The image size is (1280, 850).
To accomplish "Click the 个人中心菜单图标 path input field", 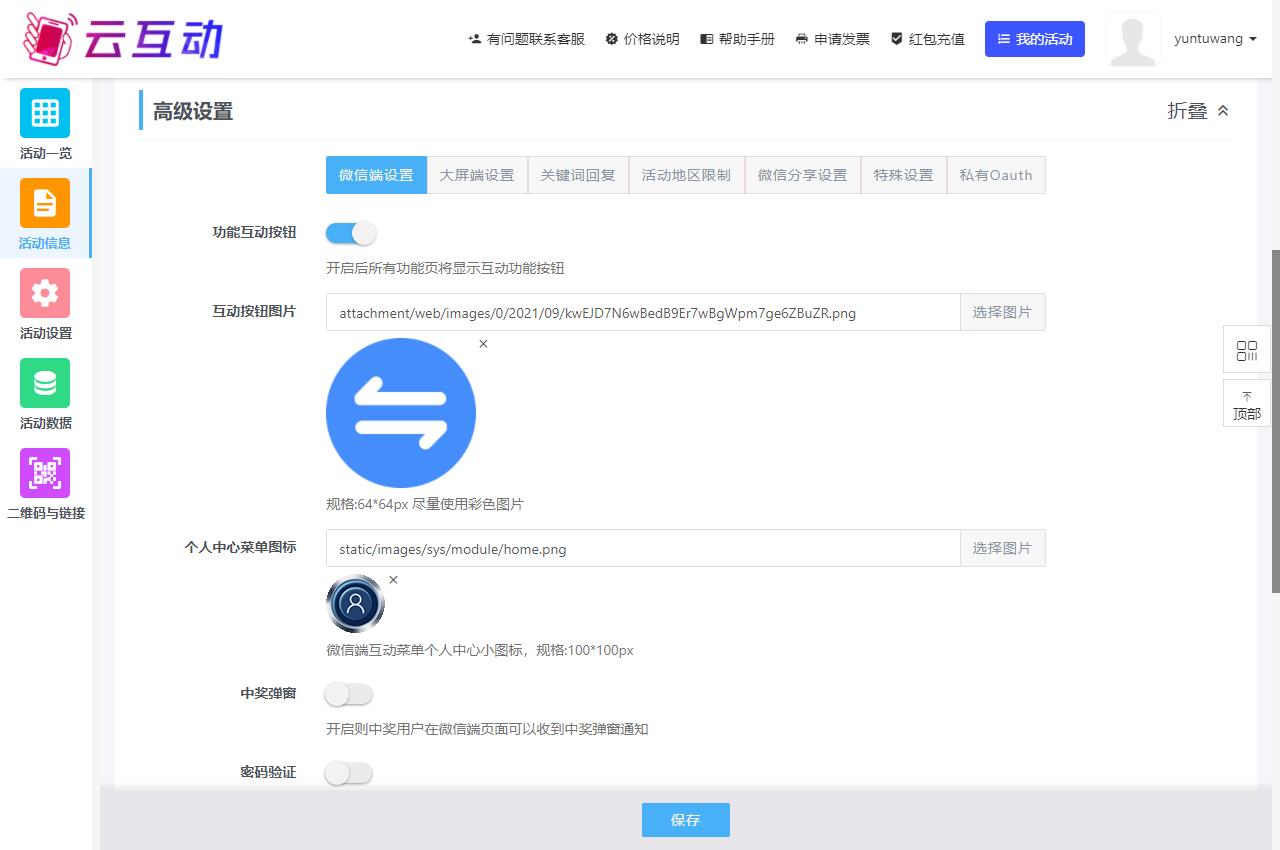I will point(642,548).
